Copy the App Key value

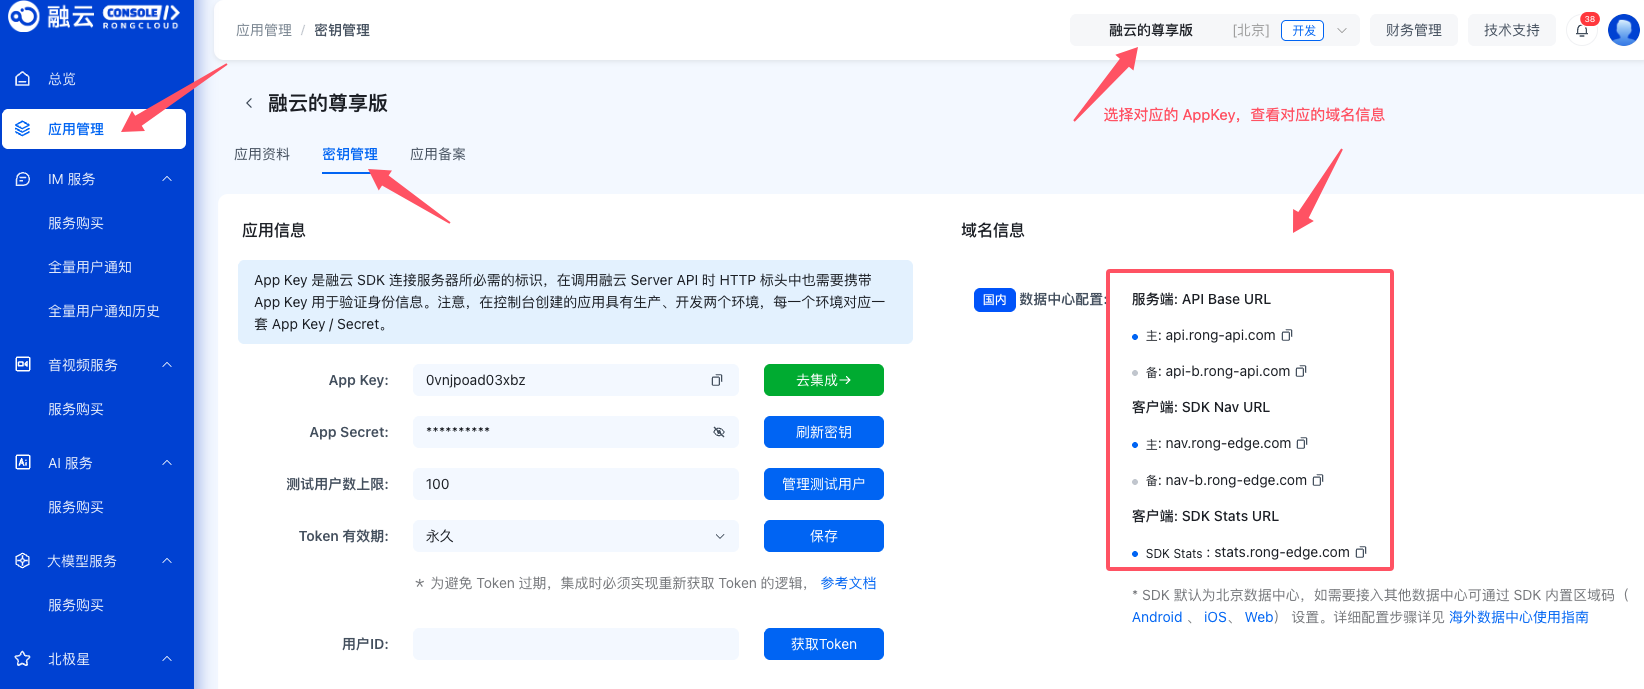click(716, 380)
